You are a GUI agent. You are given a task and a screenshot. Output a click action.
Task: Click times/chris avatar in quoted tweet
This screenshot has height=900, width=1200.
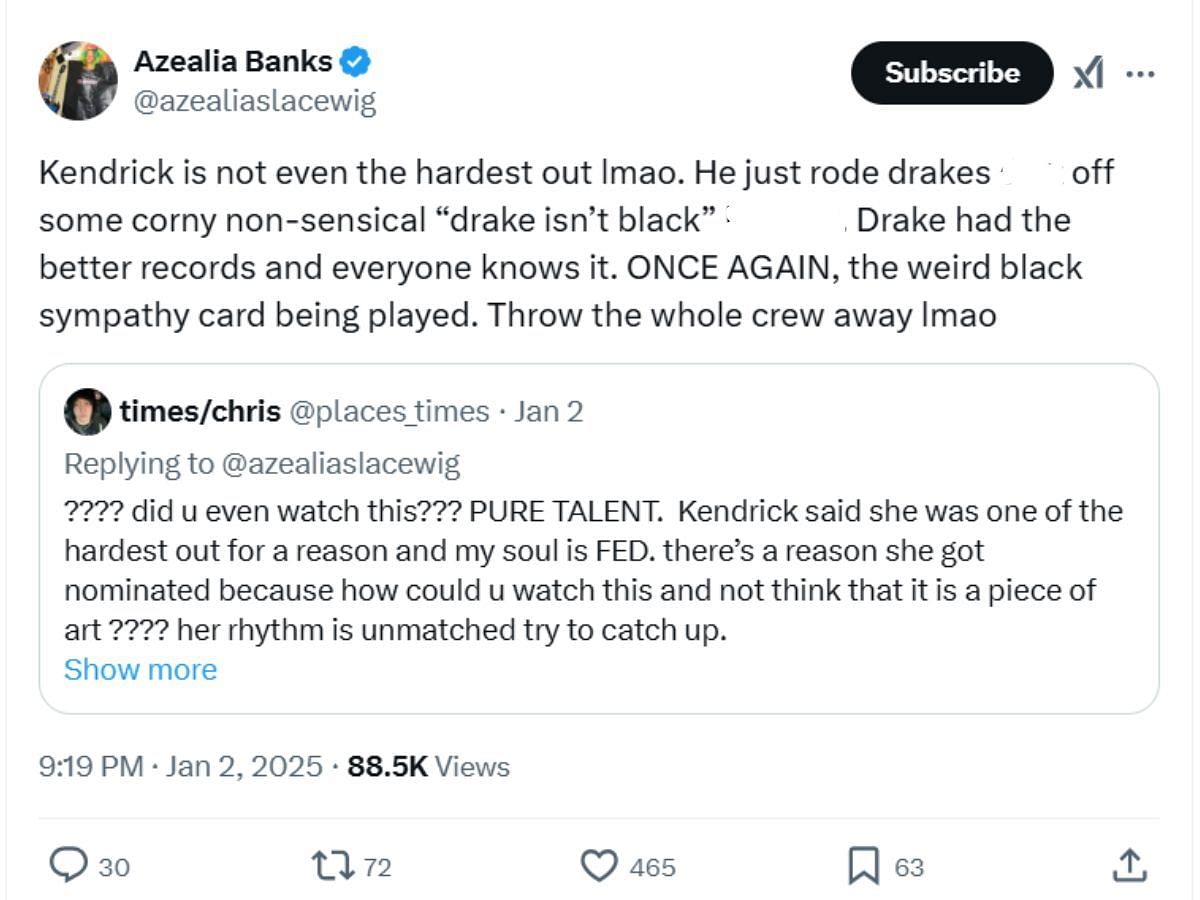pyautogui.click(x=88, y=411)
